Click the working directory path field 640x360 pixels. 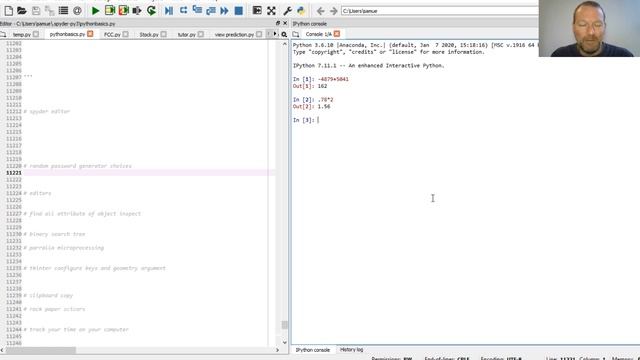pos(440,11)
